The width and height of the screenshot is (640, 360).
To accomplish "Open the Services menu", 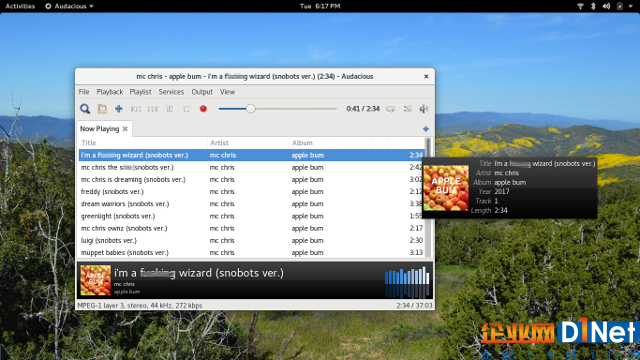I will coord(171,92).
